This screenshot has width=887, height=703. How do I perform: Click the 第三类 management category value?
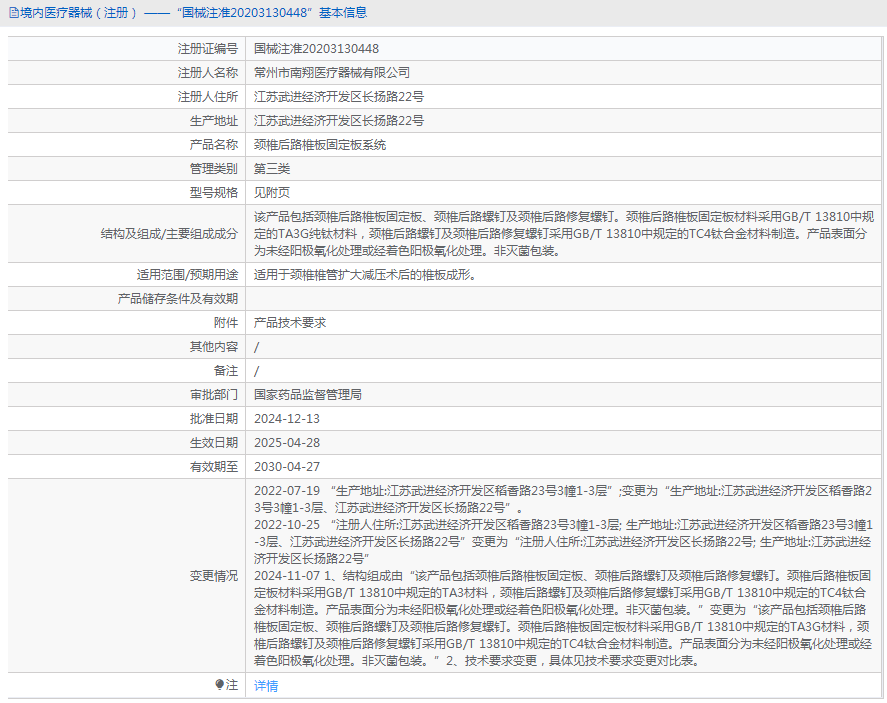tap(272, 169)
